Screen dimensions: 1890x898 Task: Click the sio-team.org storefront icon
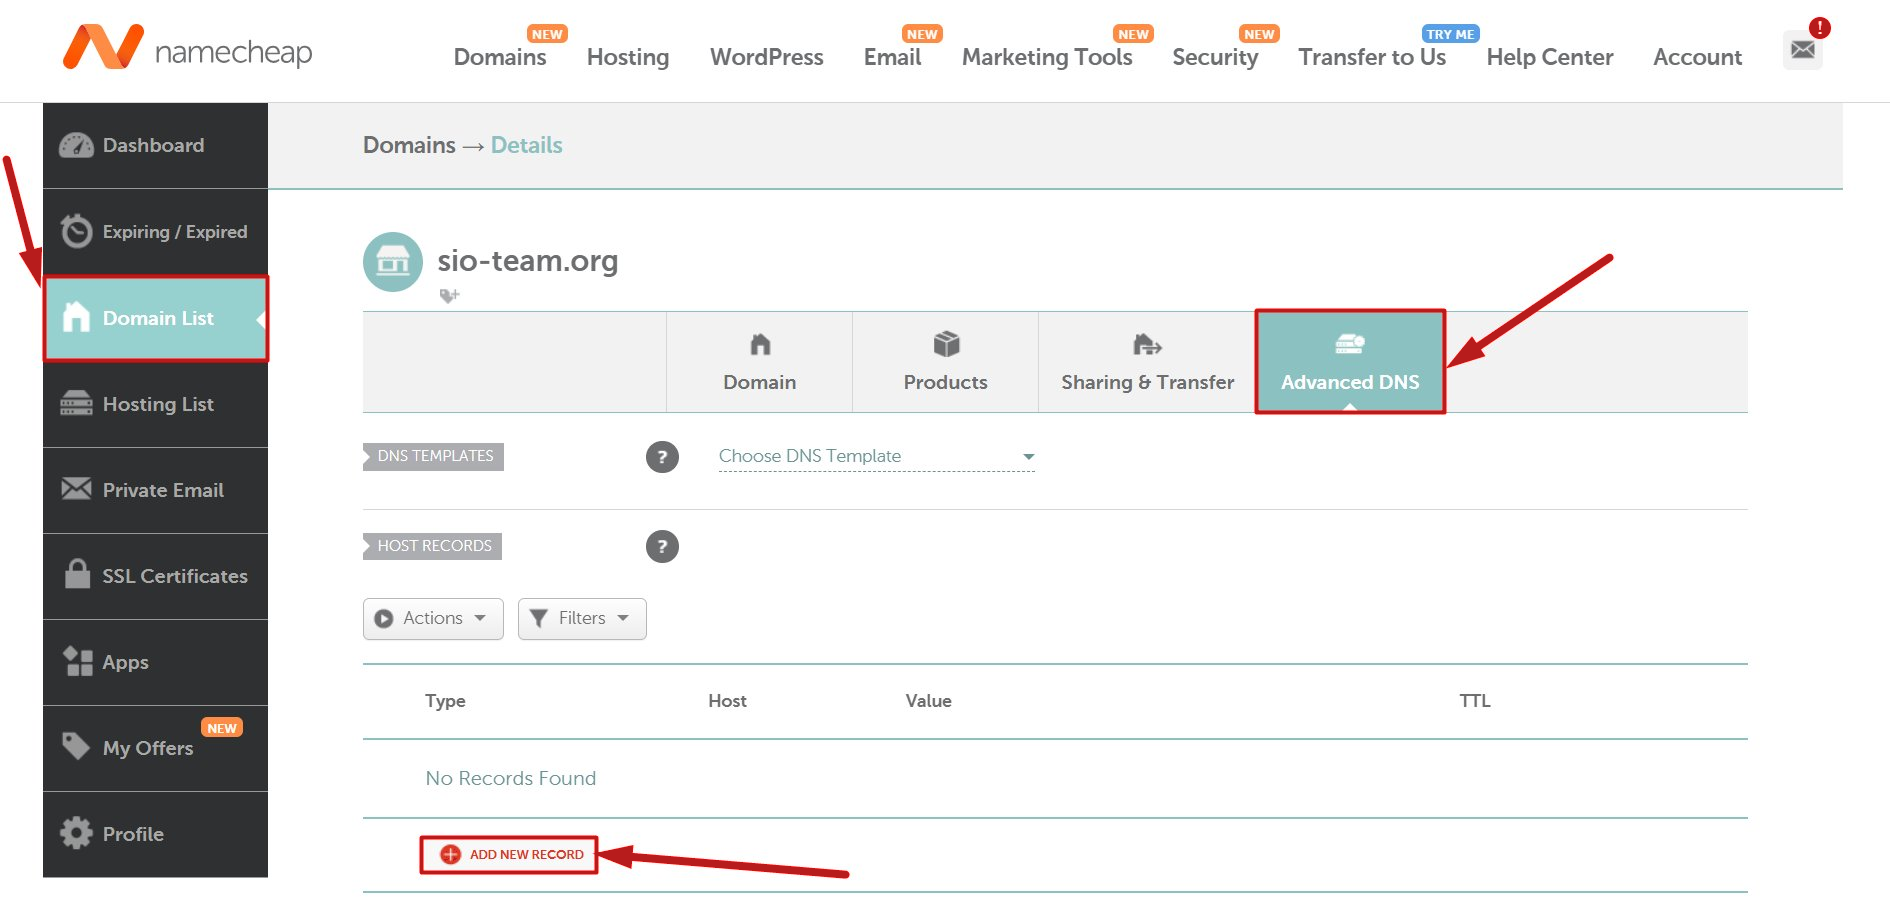point(393,262)
